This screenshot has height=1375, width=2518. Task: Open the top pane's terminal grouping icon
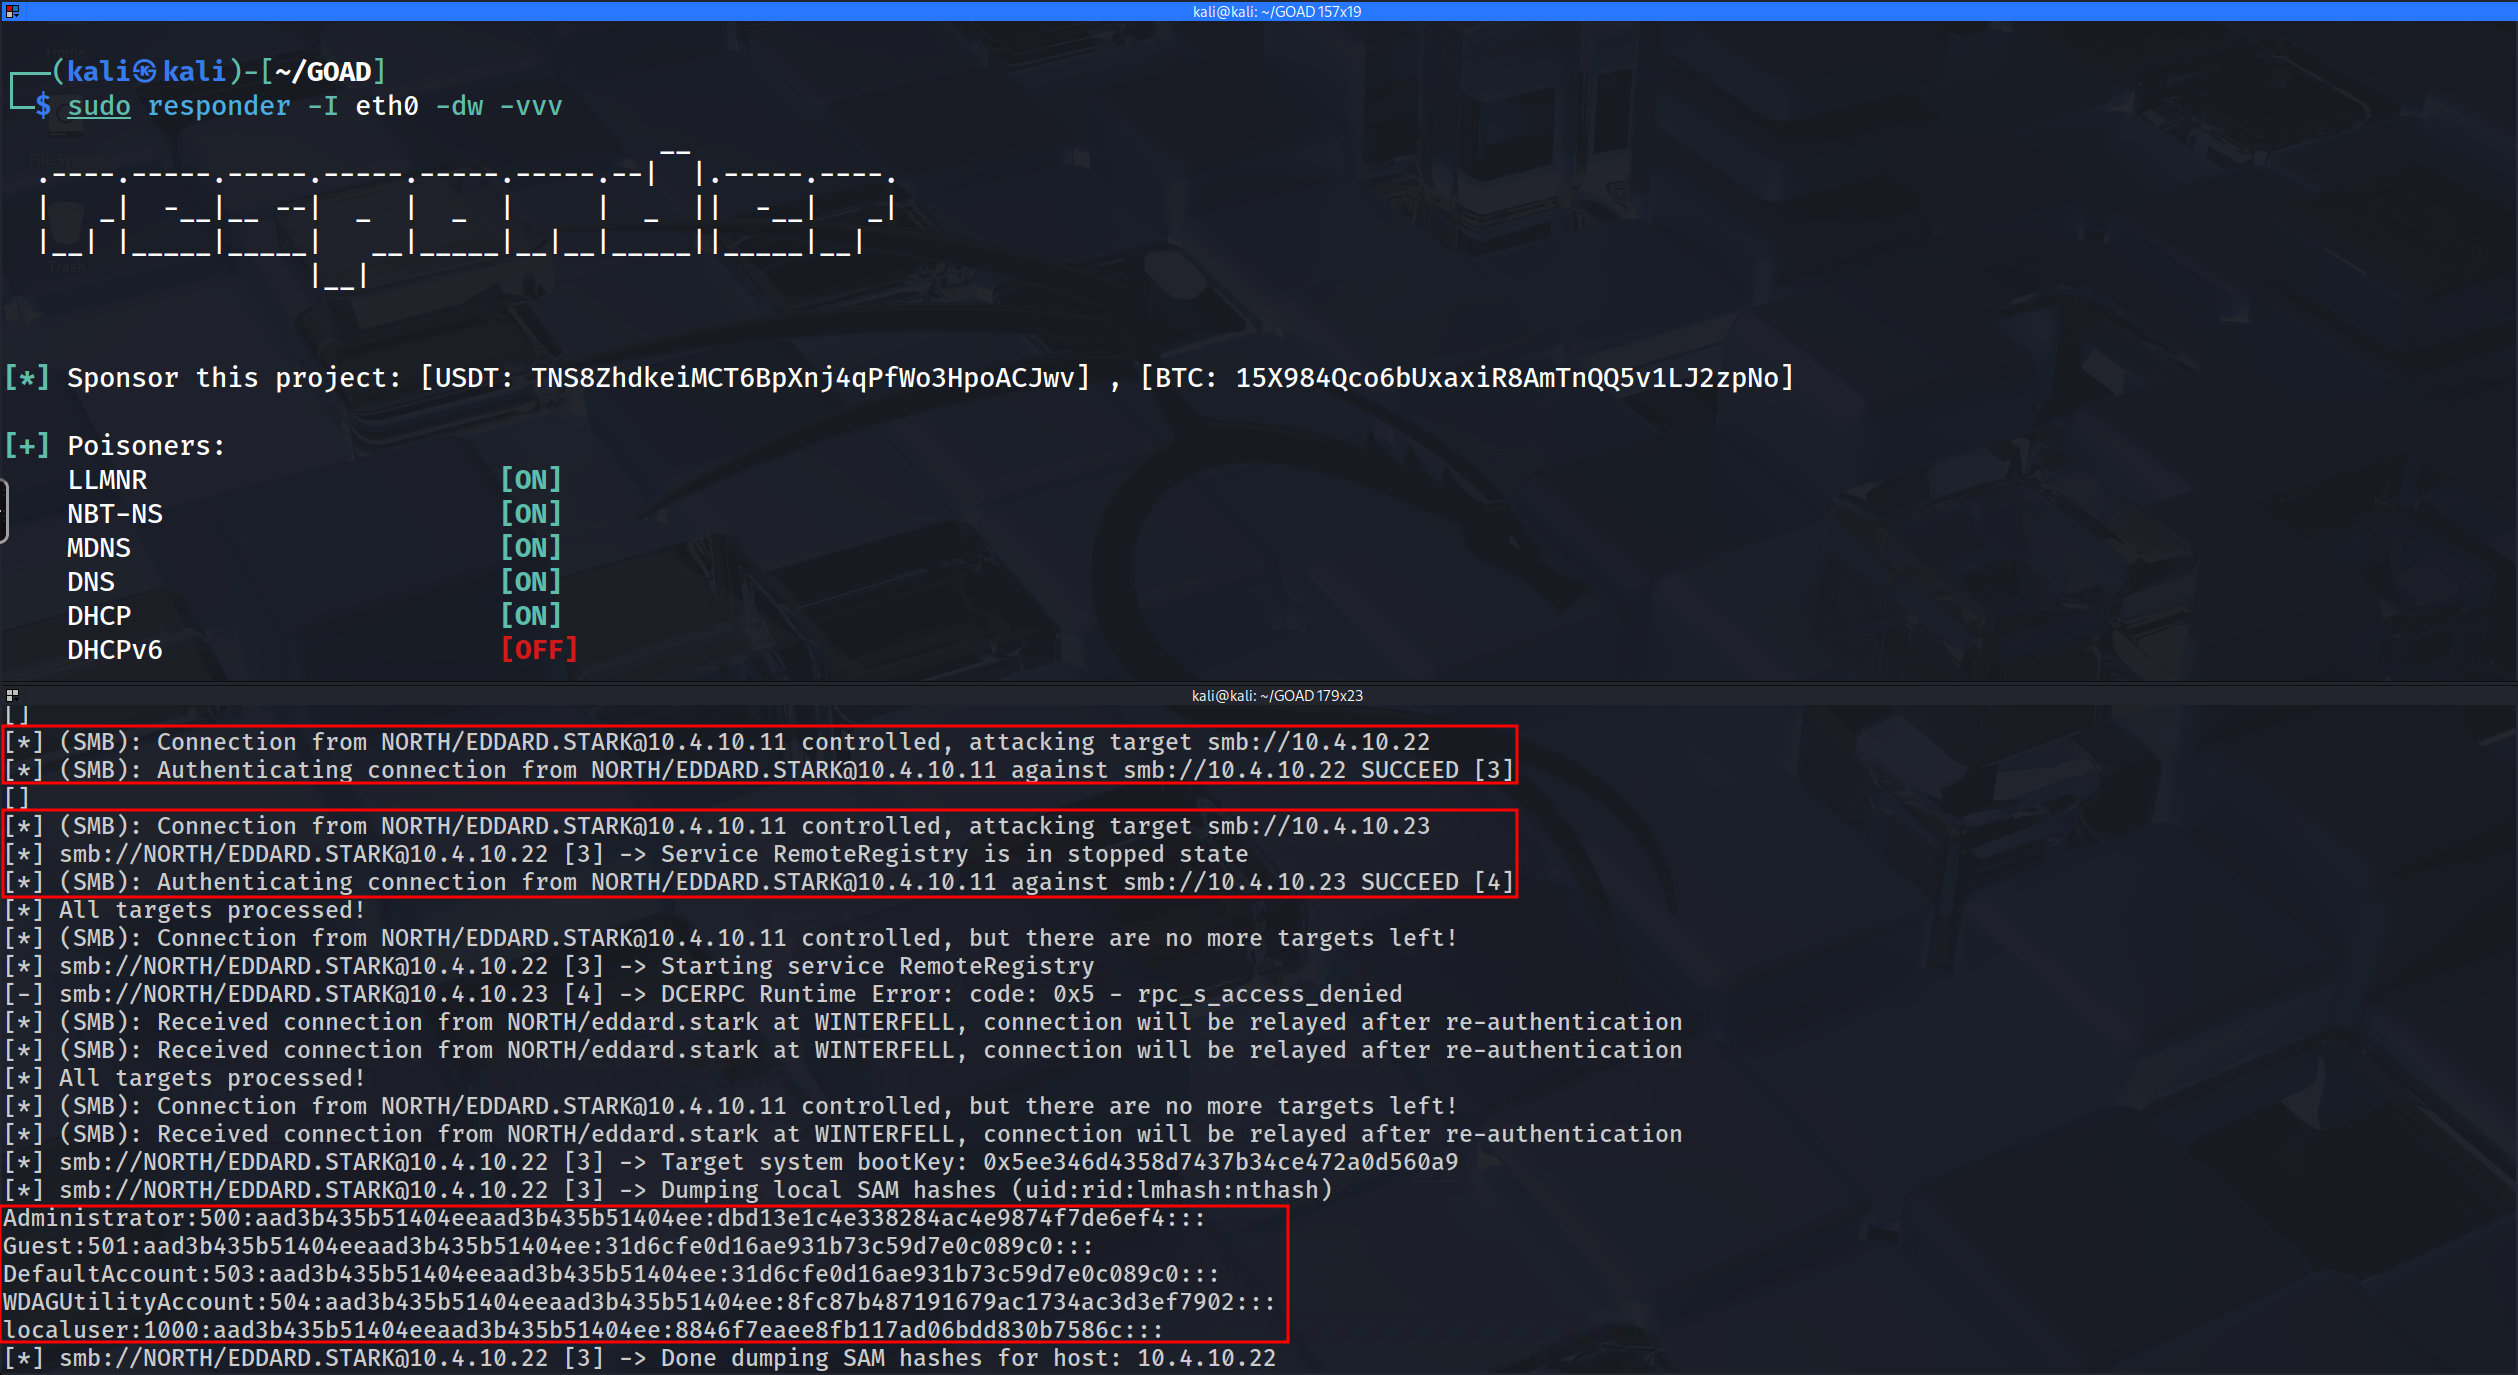click(x=12, y=11)
